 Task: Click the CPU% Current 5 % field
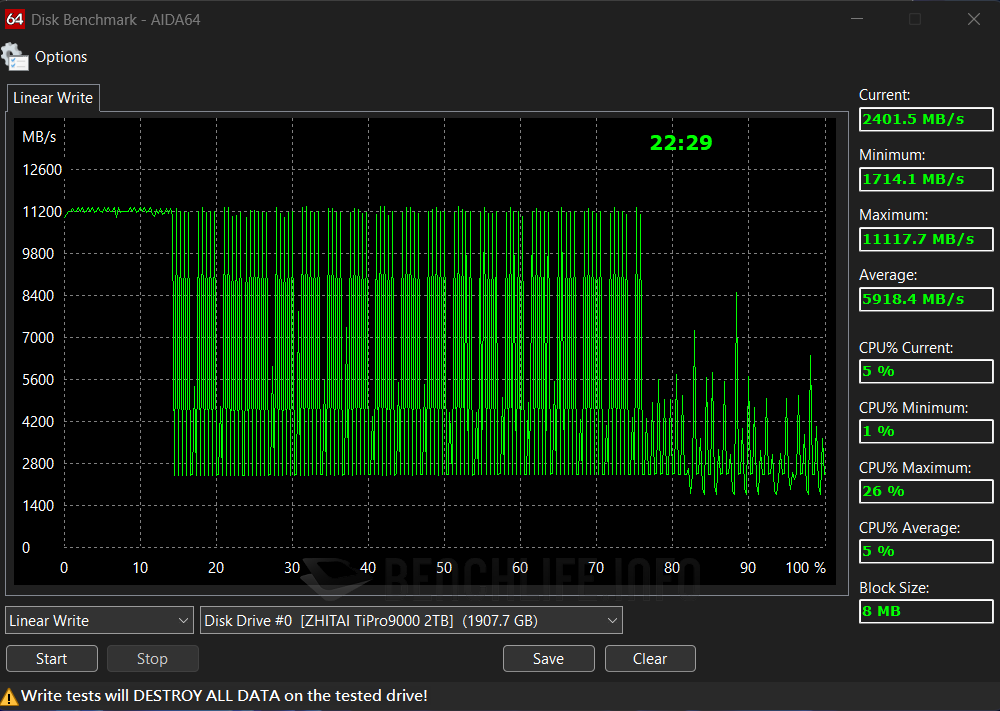coord(926,371)
